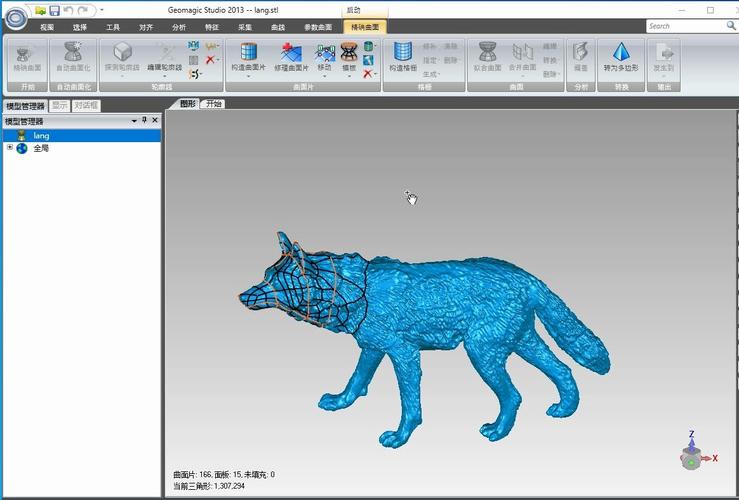Viewport: 739px width, 500px height.
Task: Open the 分析 ribbon tab
Action: [x=179, y=27]
